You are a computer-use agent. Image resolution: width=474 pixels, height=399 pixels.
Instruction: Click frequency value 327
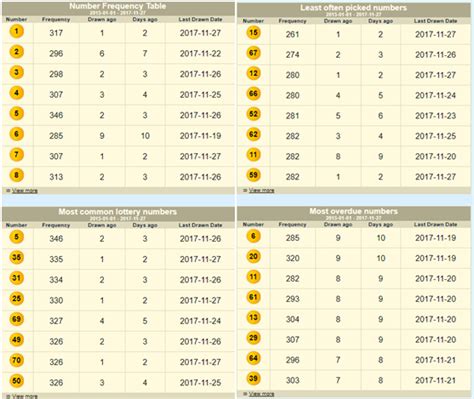(x=56, y=321)
